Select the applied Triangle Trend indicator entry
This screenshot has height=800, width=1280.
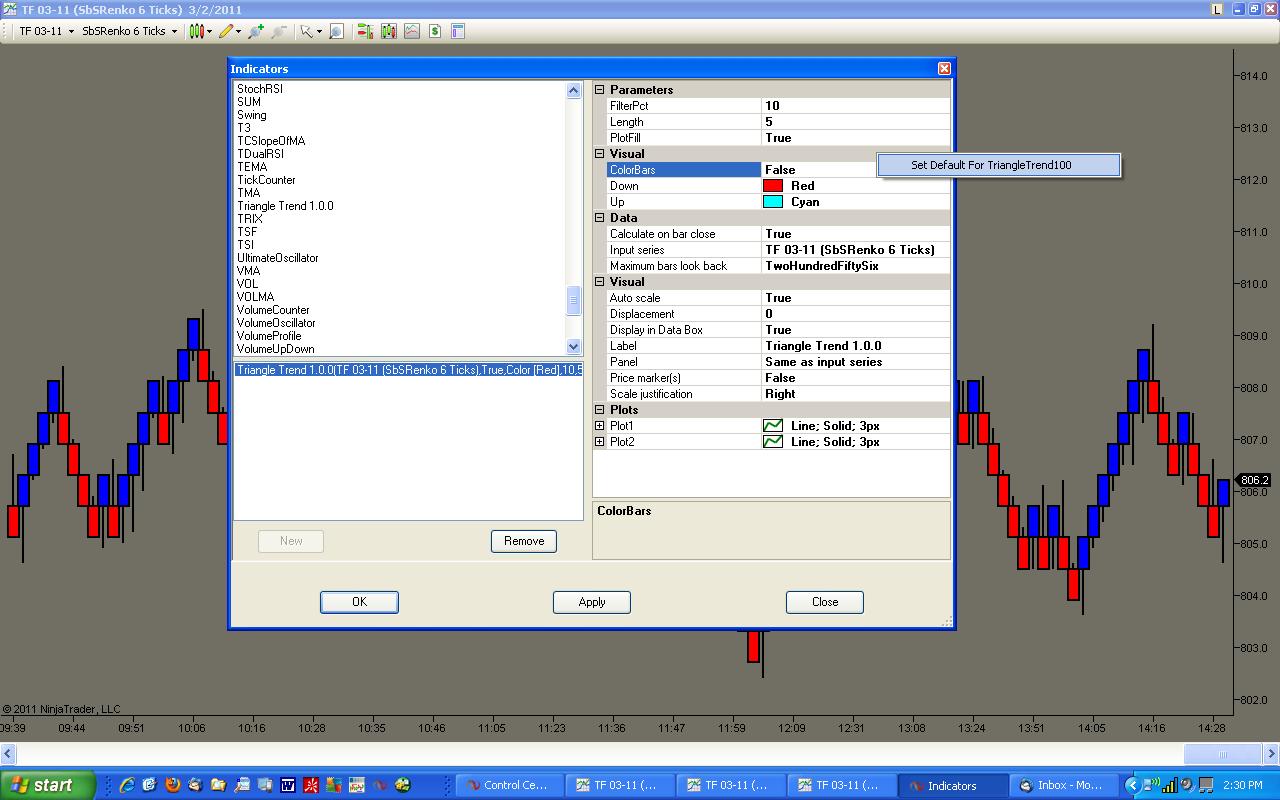click(x=408, y=370)
